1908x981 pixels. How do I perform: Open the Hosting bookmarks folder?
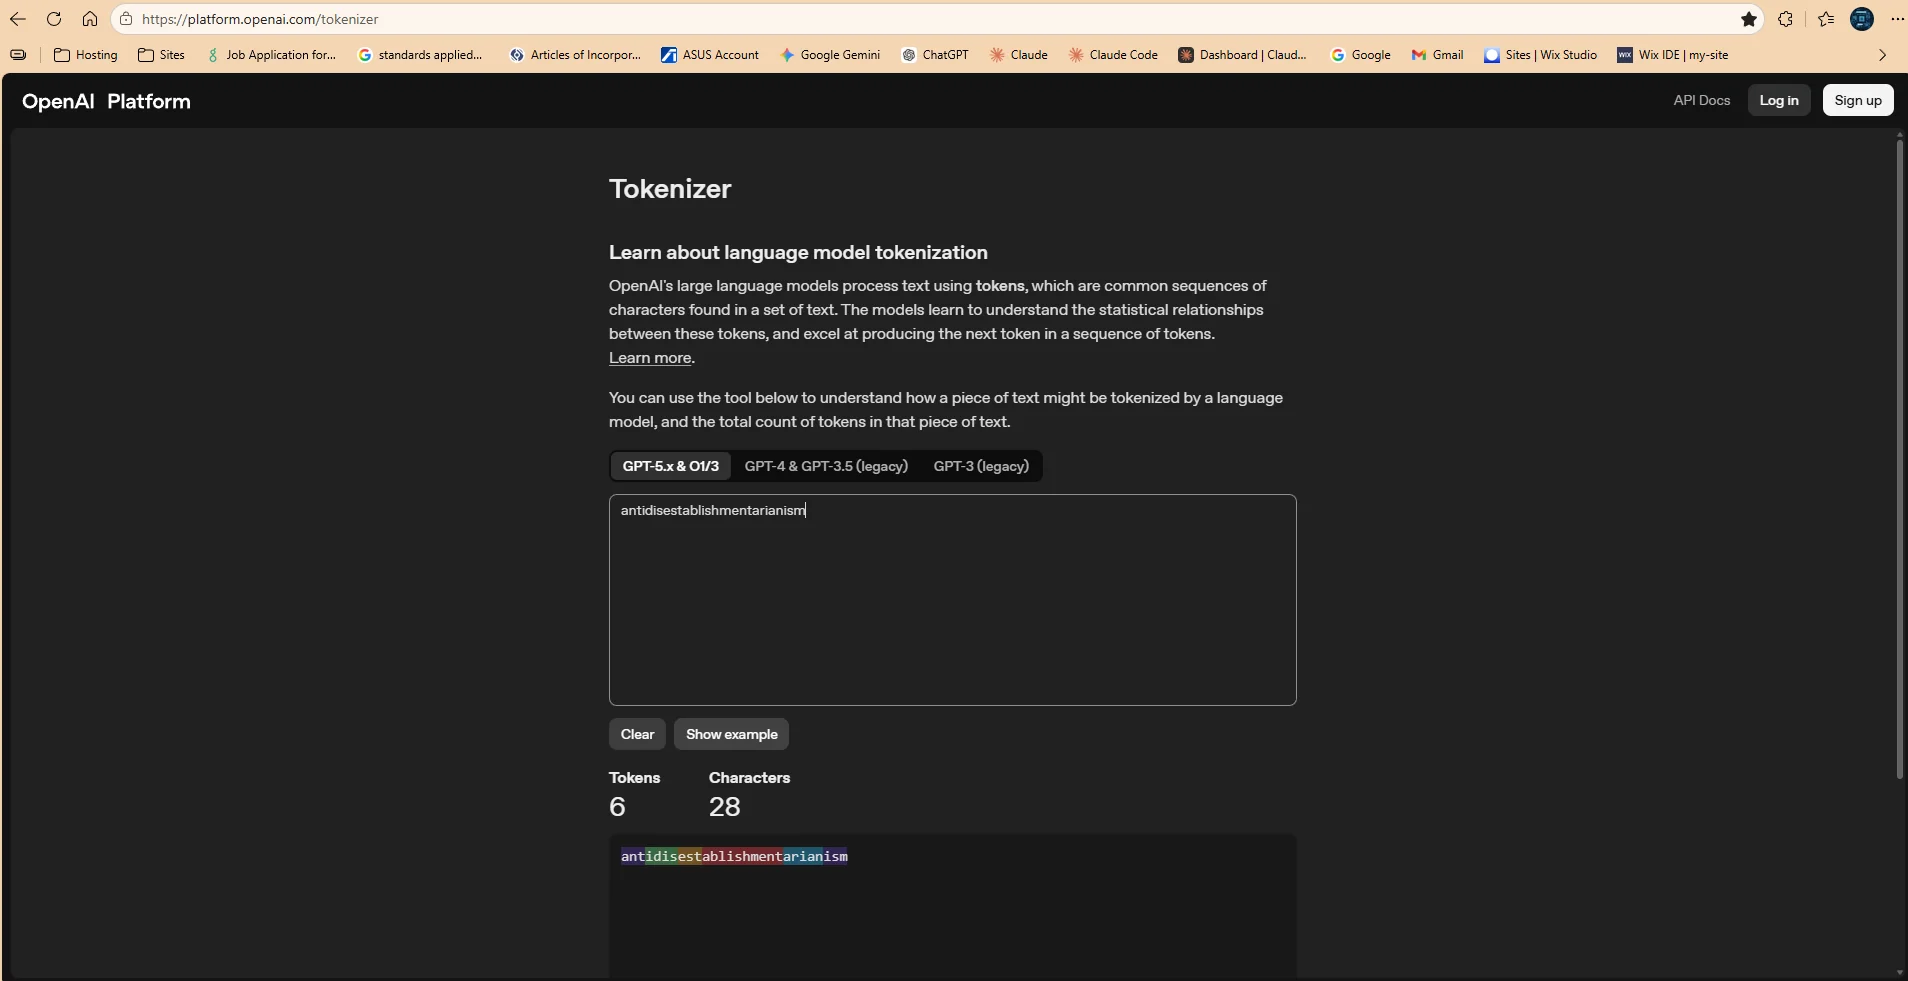(x=86, y=55)
